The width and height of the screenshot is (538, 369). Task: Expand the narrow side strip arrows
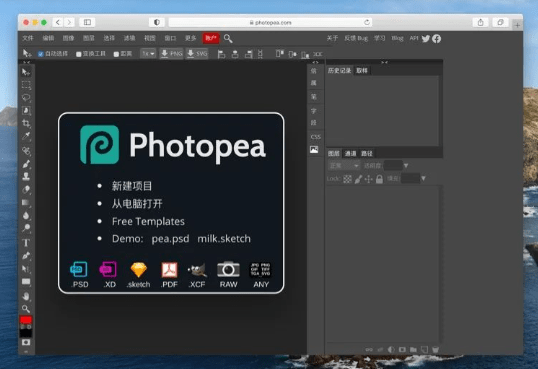click(x=315, y=62)
